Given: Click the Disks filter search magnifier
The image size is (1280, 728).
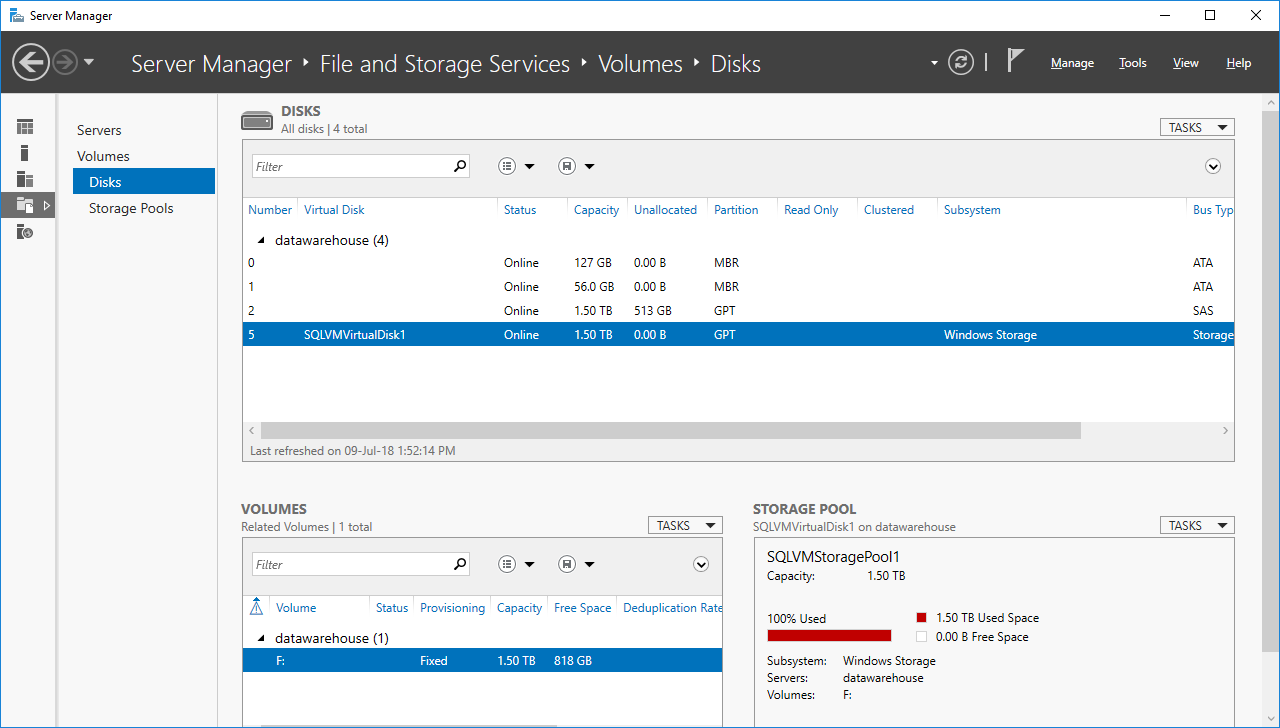Looking at the screenshot, I should coord(460,166).
